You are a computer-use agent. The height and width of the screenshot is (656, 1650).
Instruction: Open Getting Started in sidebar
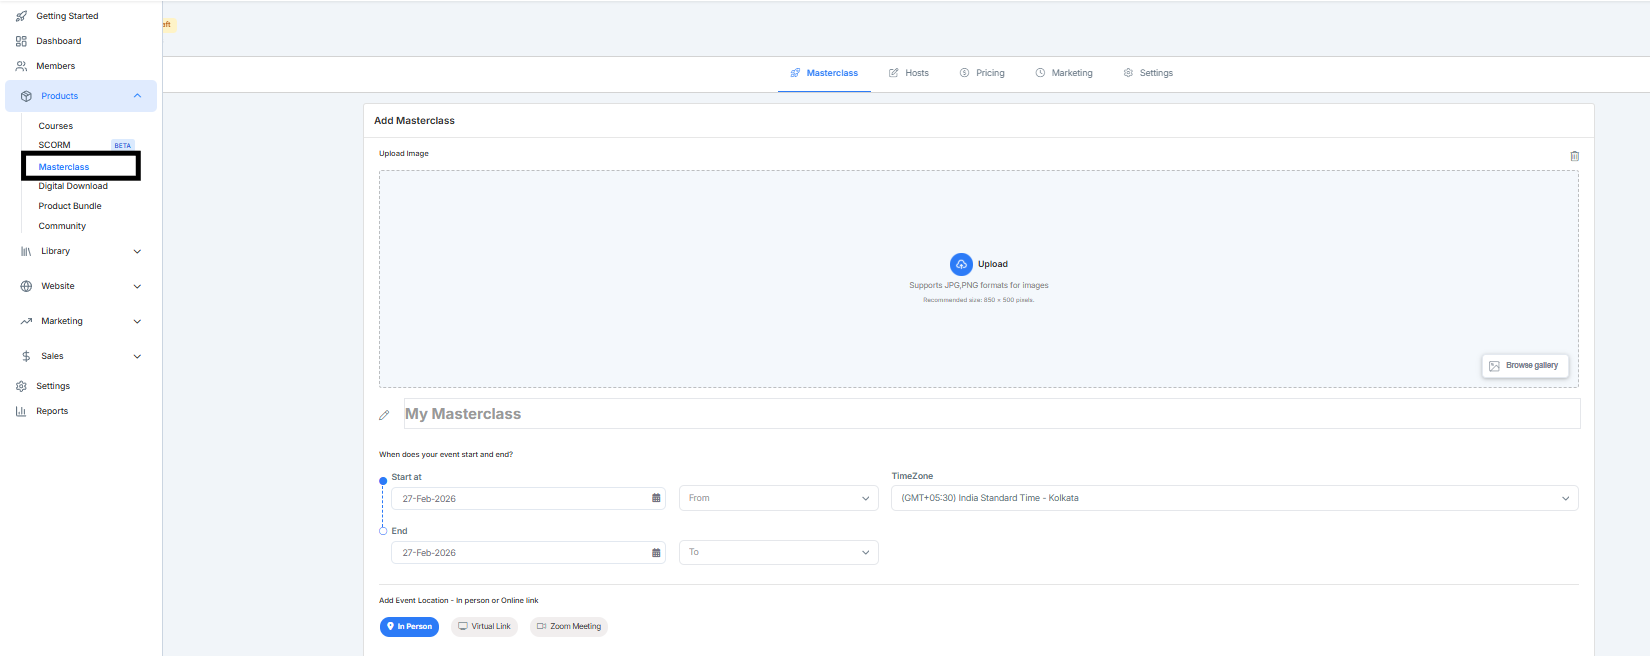(x=67, y=16)
